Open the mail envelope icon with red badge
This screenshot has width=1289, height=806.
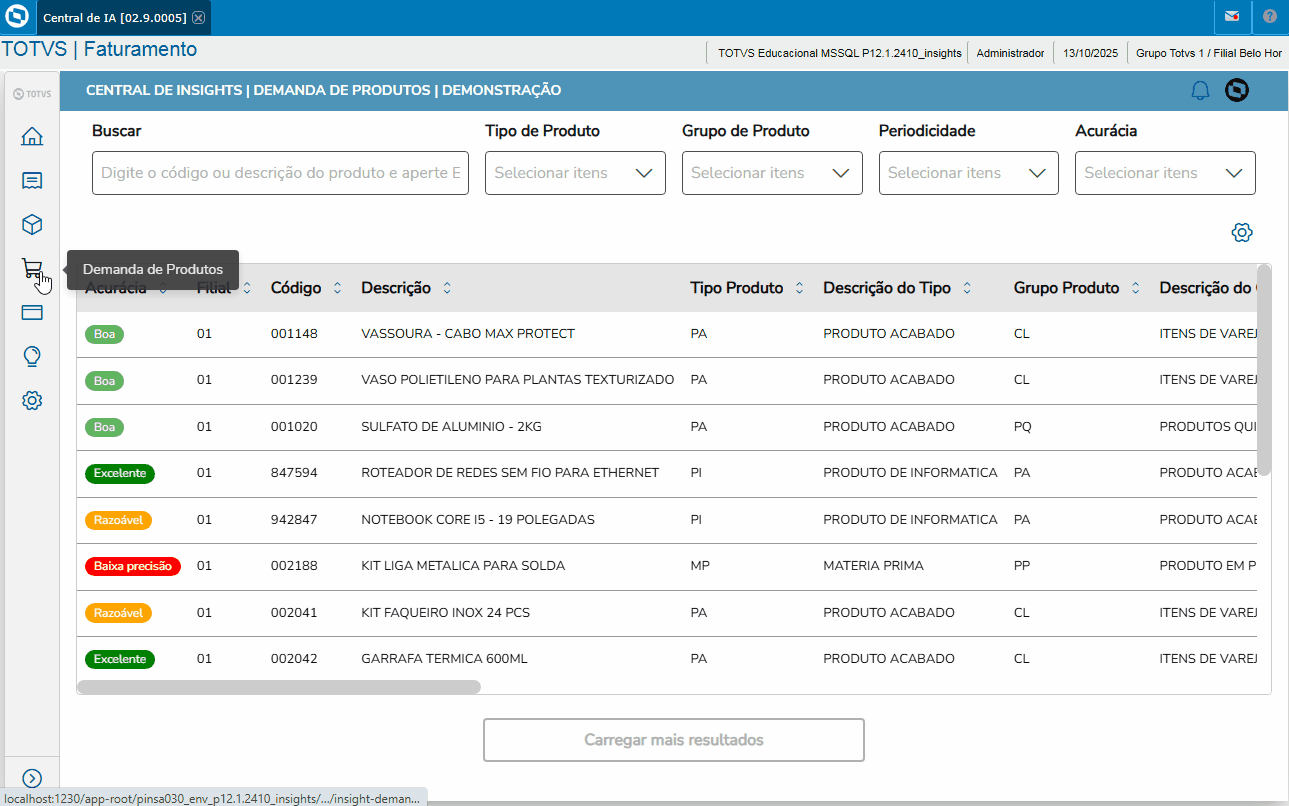pyautogui.click(x=1231, y=17)
